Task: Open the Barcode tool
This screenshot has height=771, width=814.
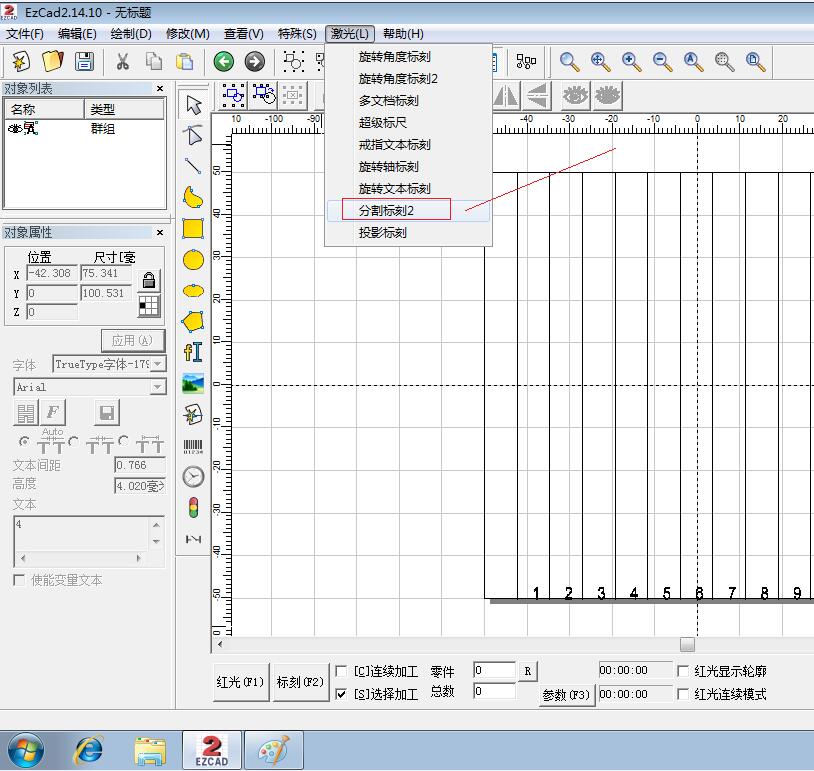Action: point(193,445)
